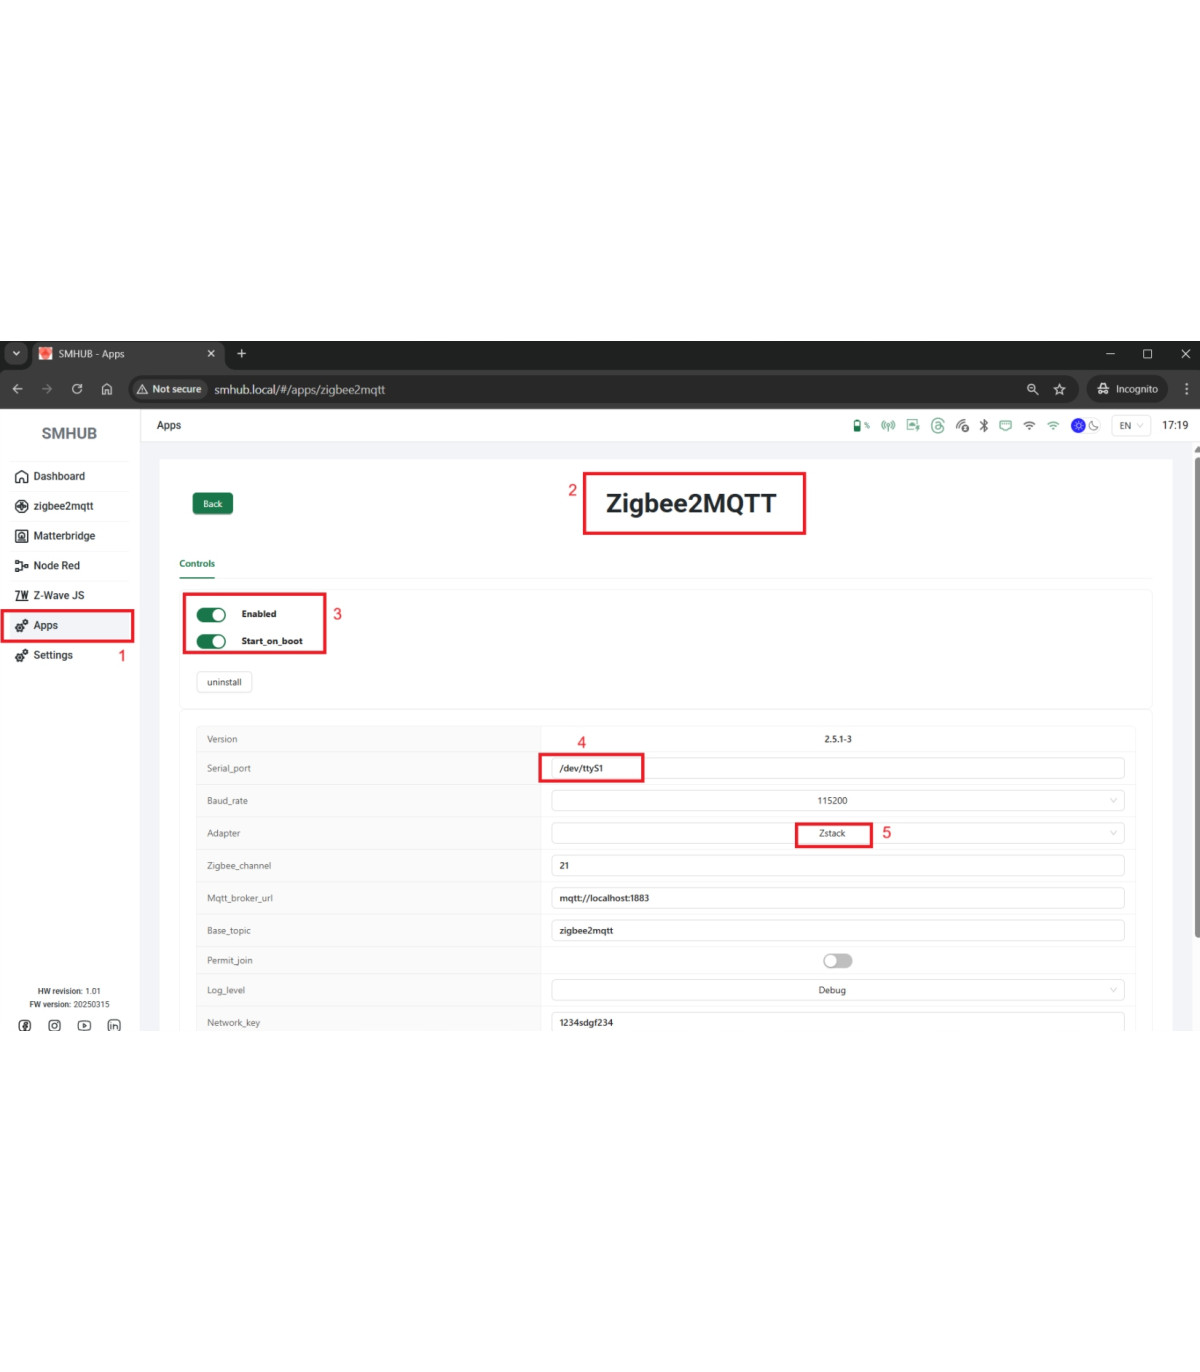The image size is (1200, 1372).
Task: Open the YouTube link in sidebar footer
Action: 84,1025
